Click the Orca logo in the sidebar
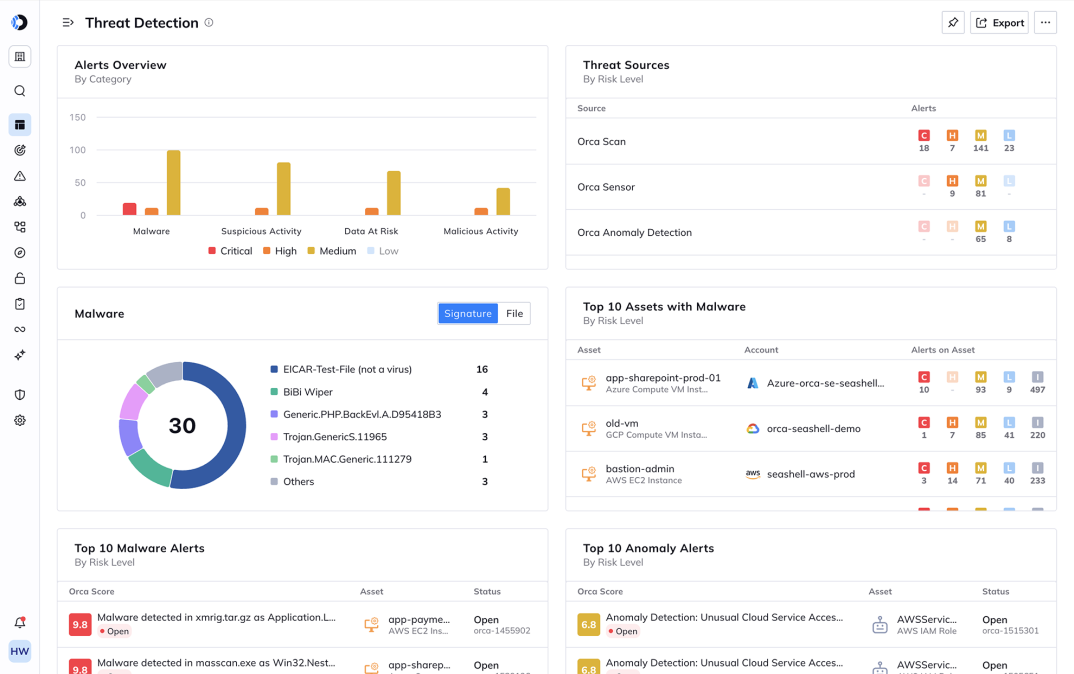 coord(19,23)
